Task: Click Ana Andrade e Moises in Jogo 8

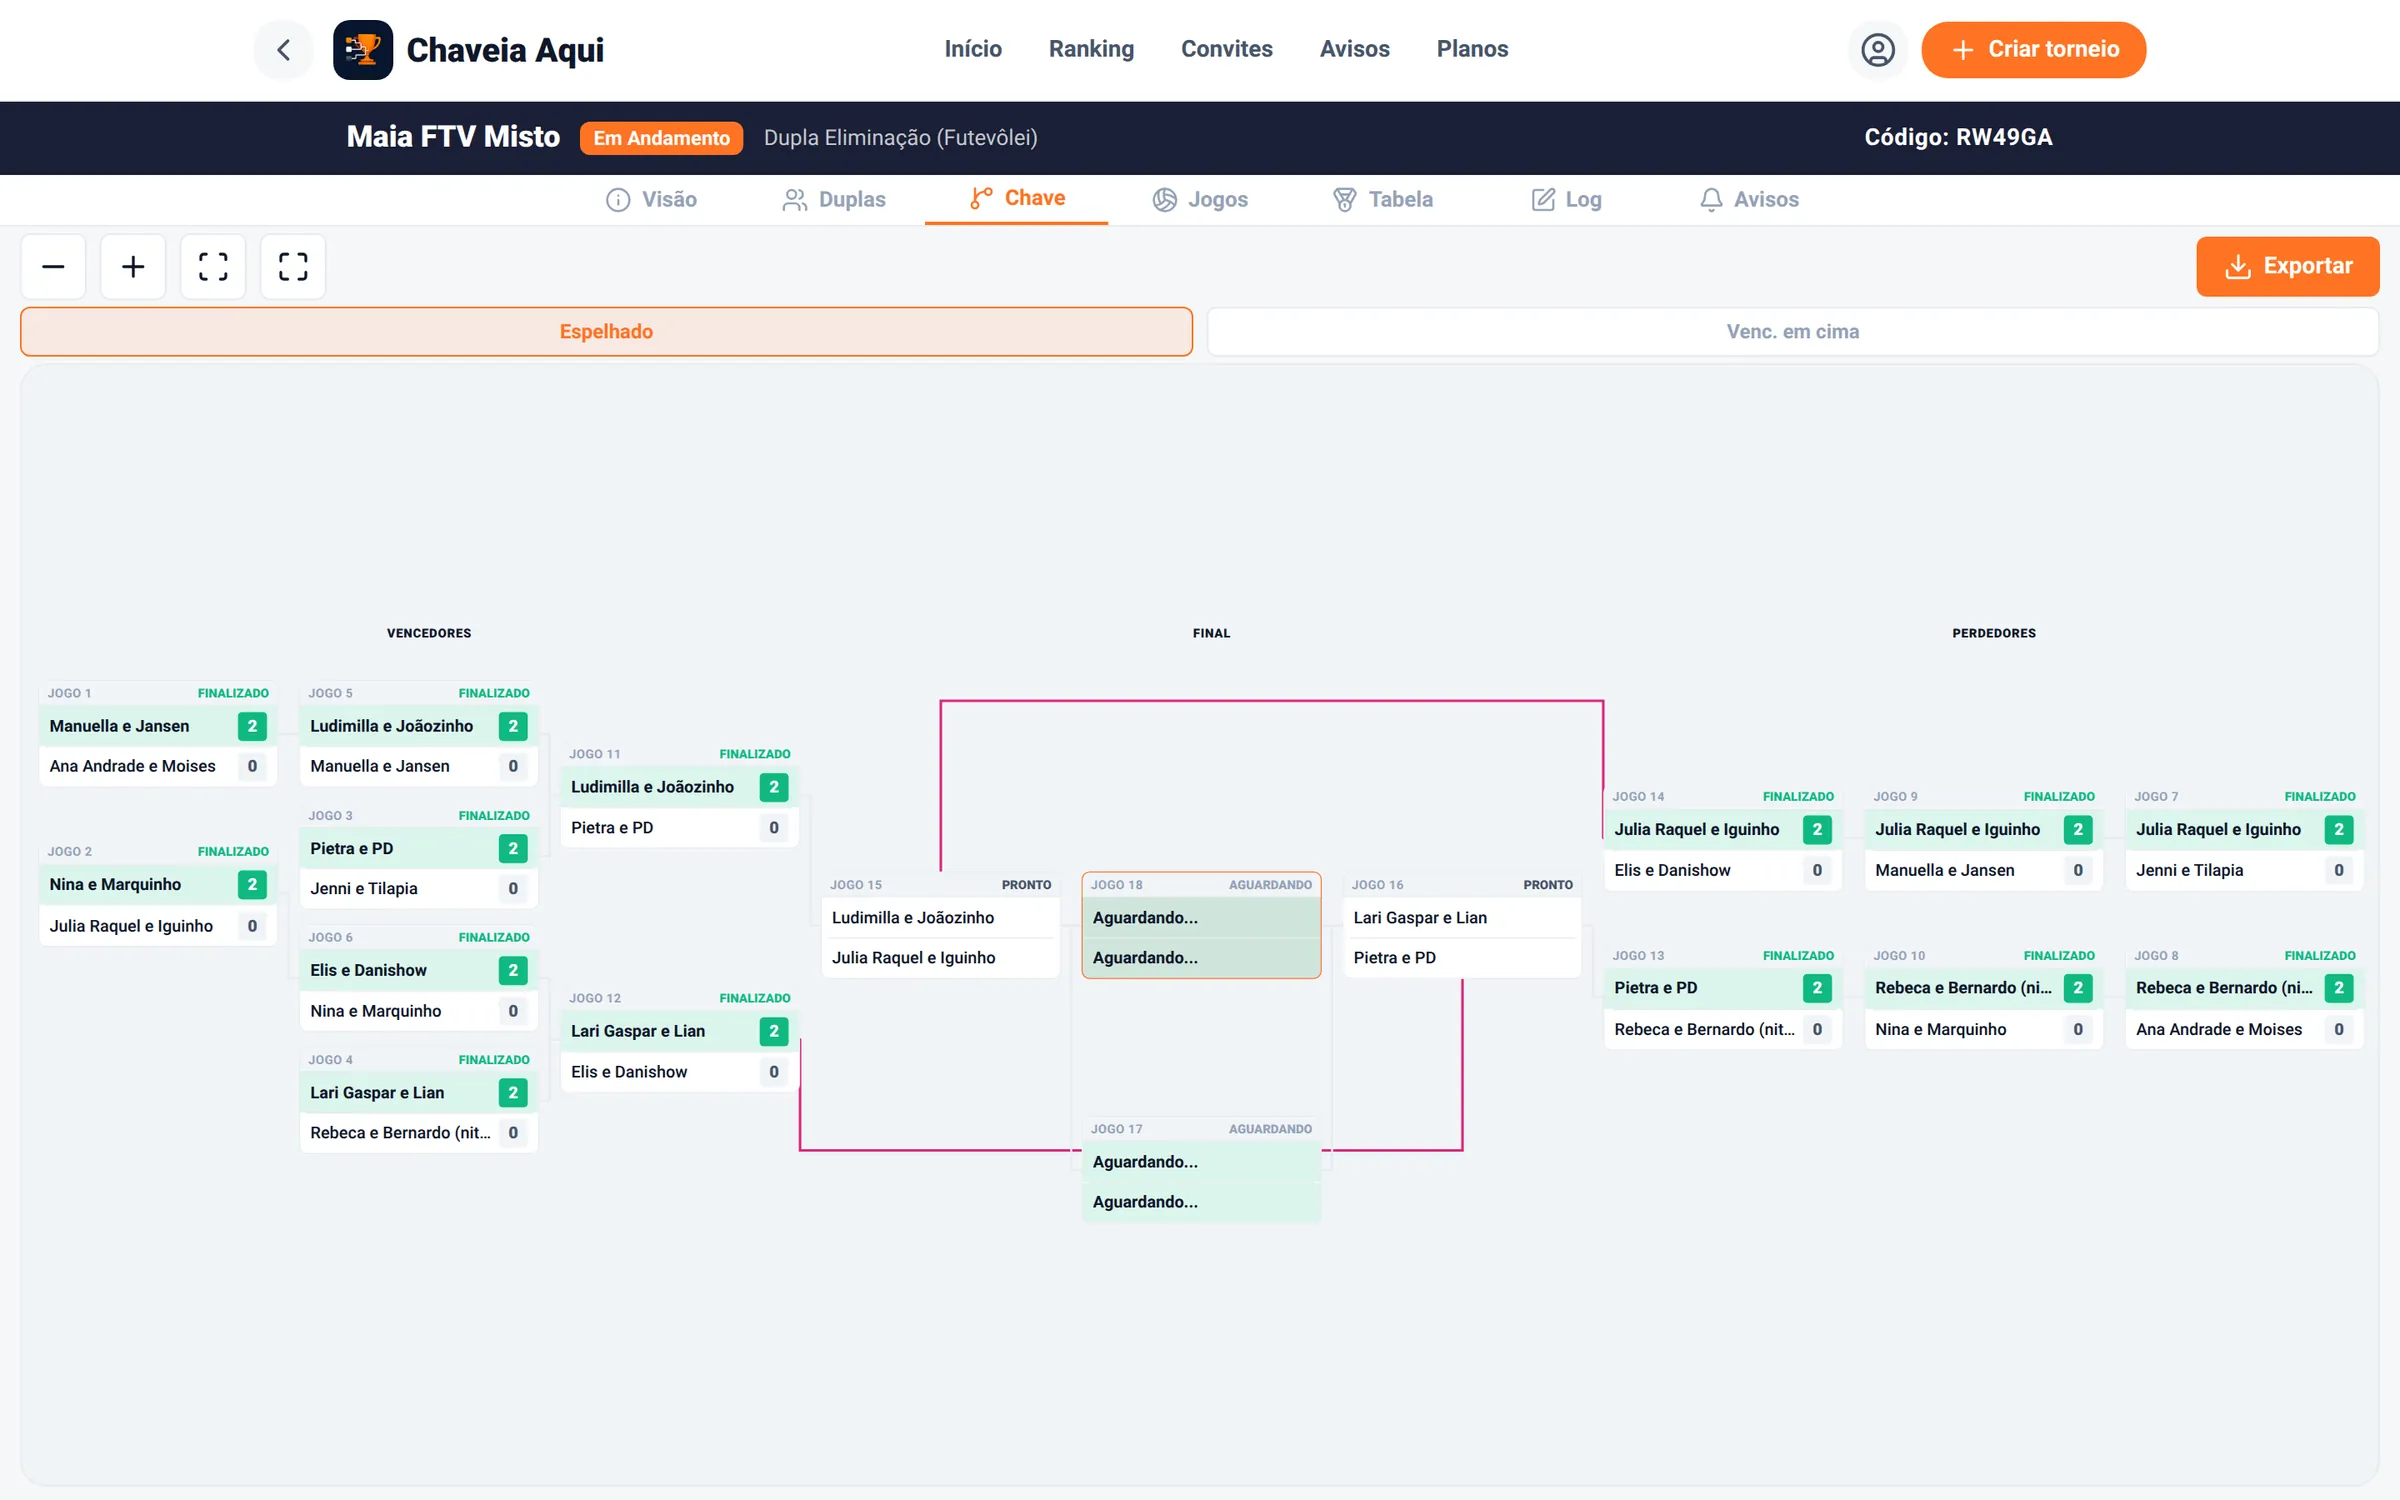Action: pyautogui.click(x=2244, y=1029)
